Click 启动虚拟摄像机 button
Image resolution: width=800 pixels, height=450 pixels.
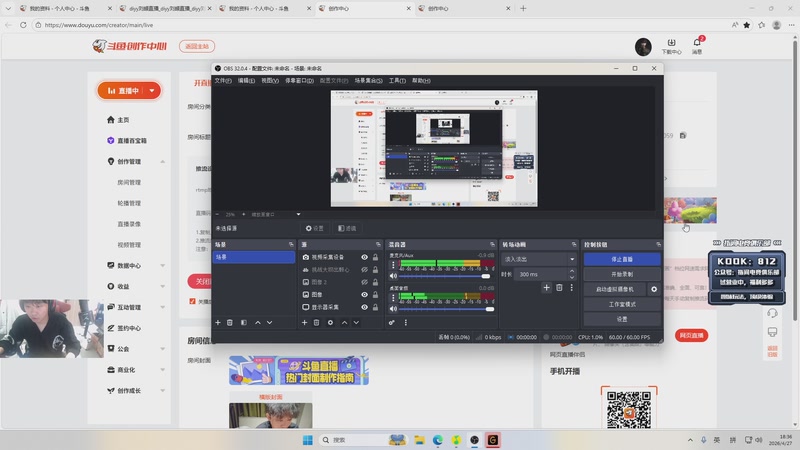[x=615, y=289]
